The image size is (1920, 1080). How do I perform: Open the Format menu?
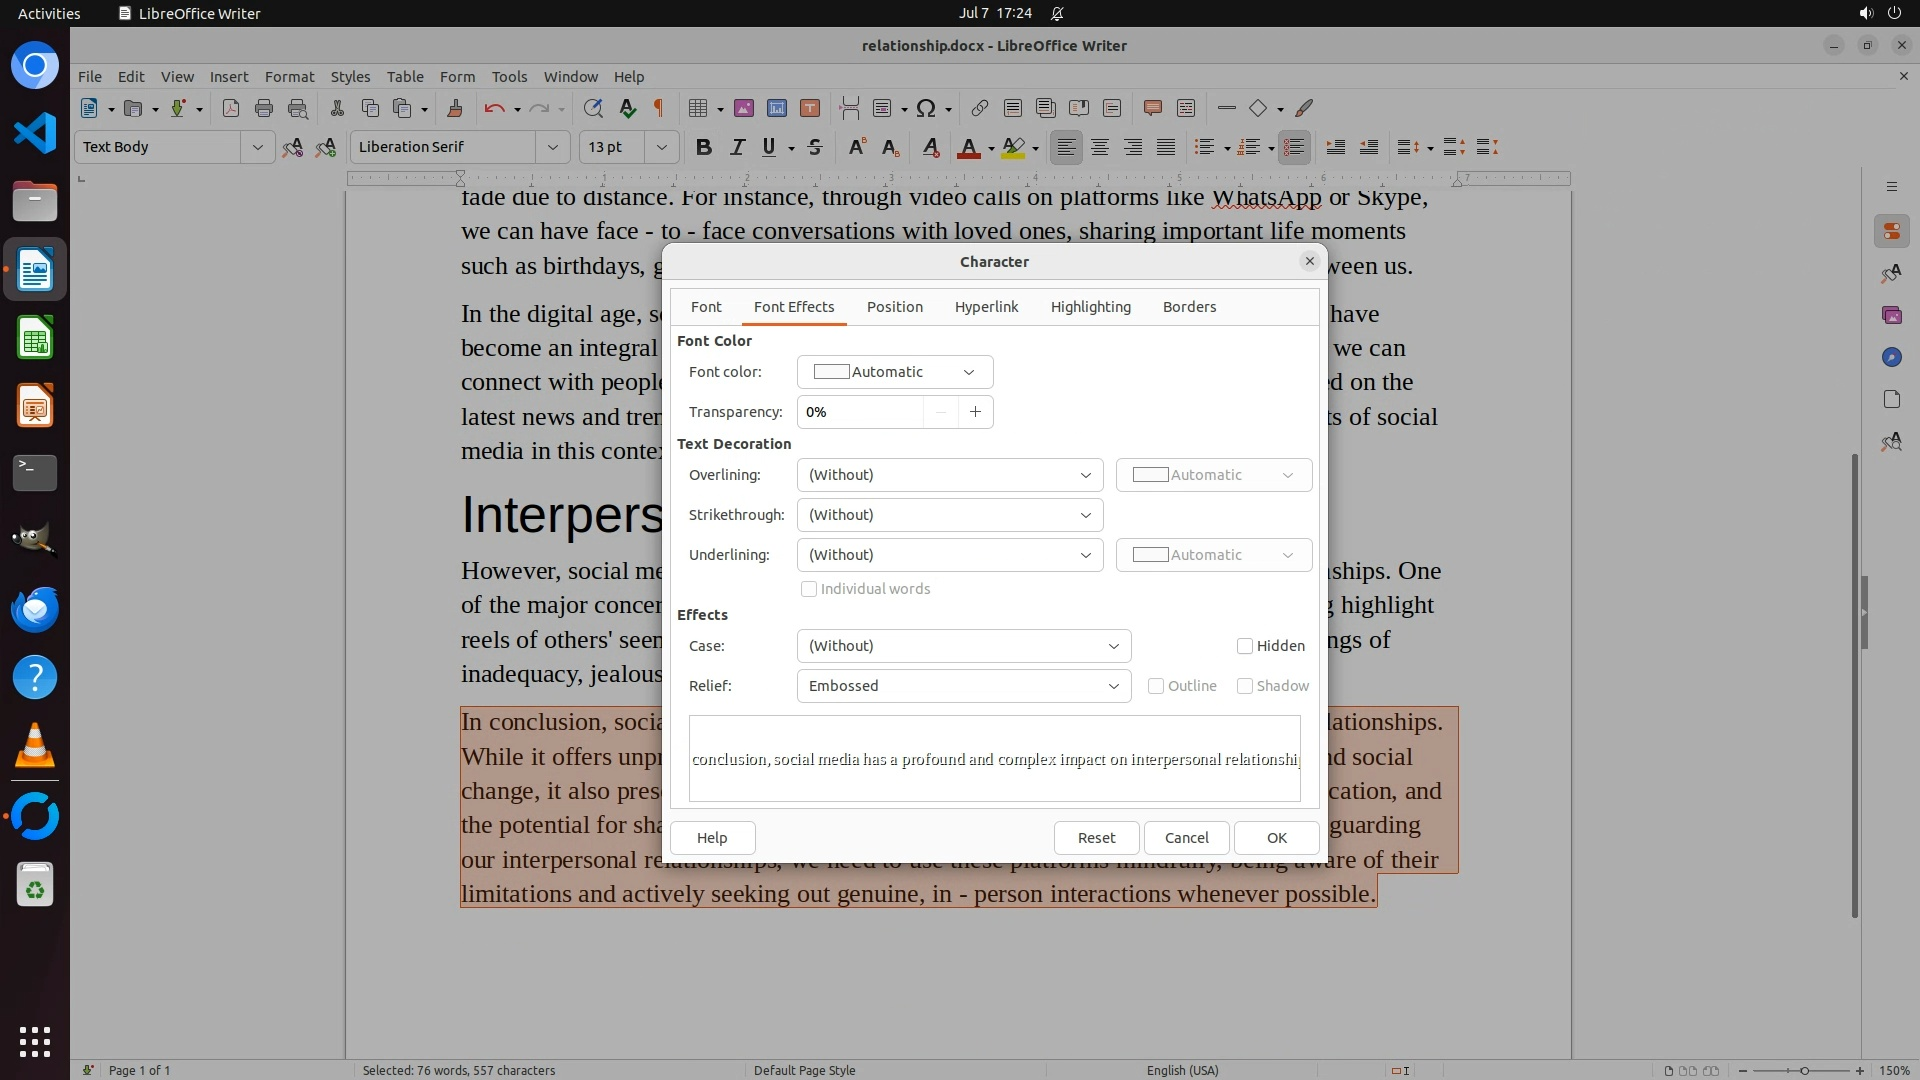[289, 76]
